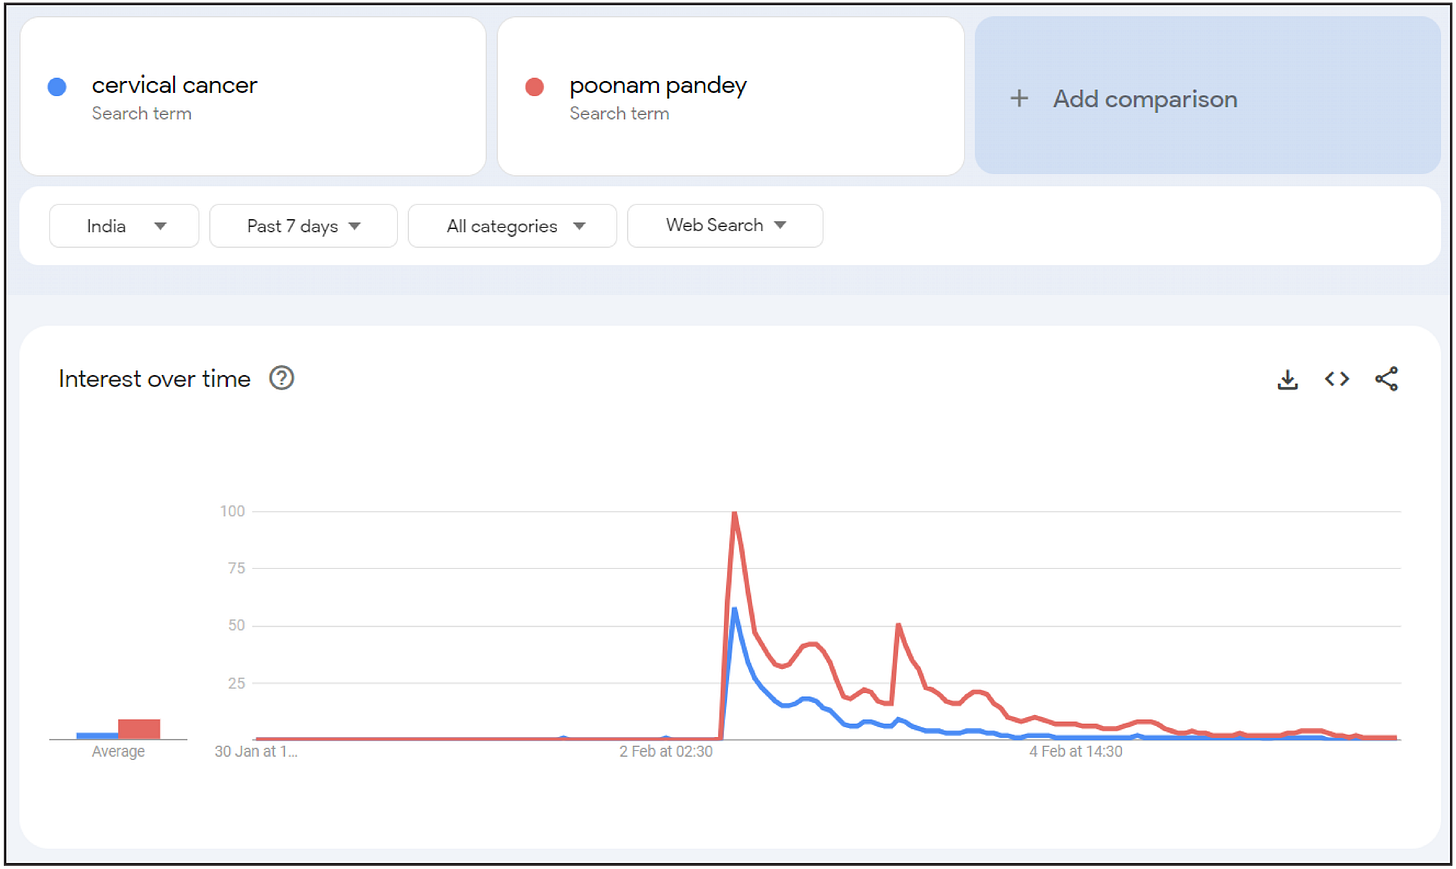Share the Interest over time chart
The width and height of the screenshot is (1456, 869).
(x=1386, y=379)
